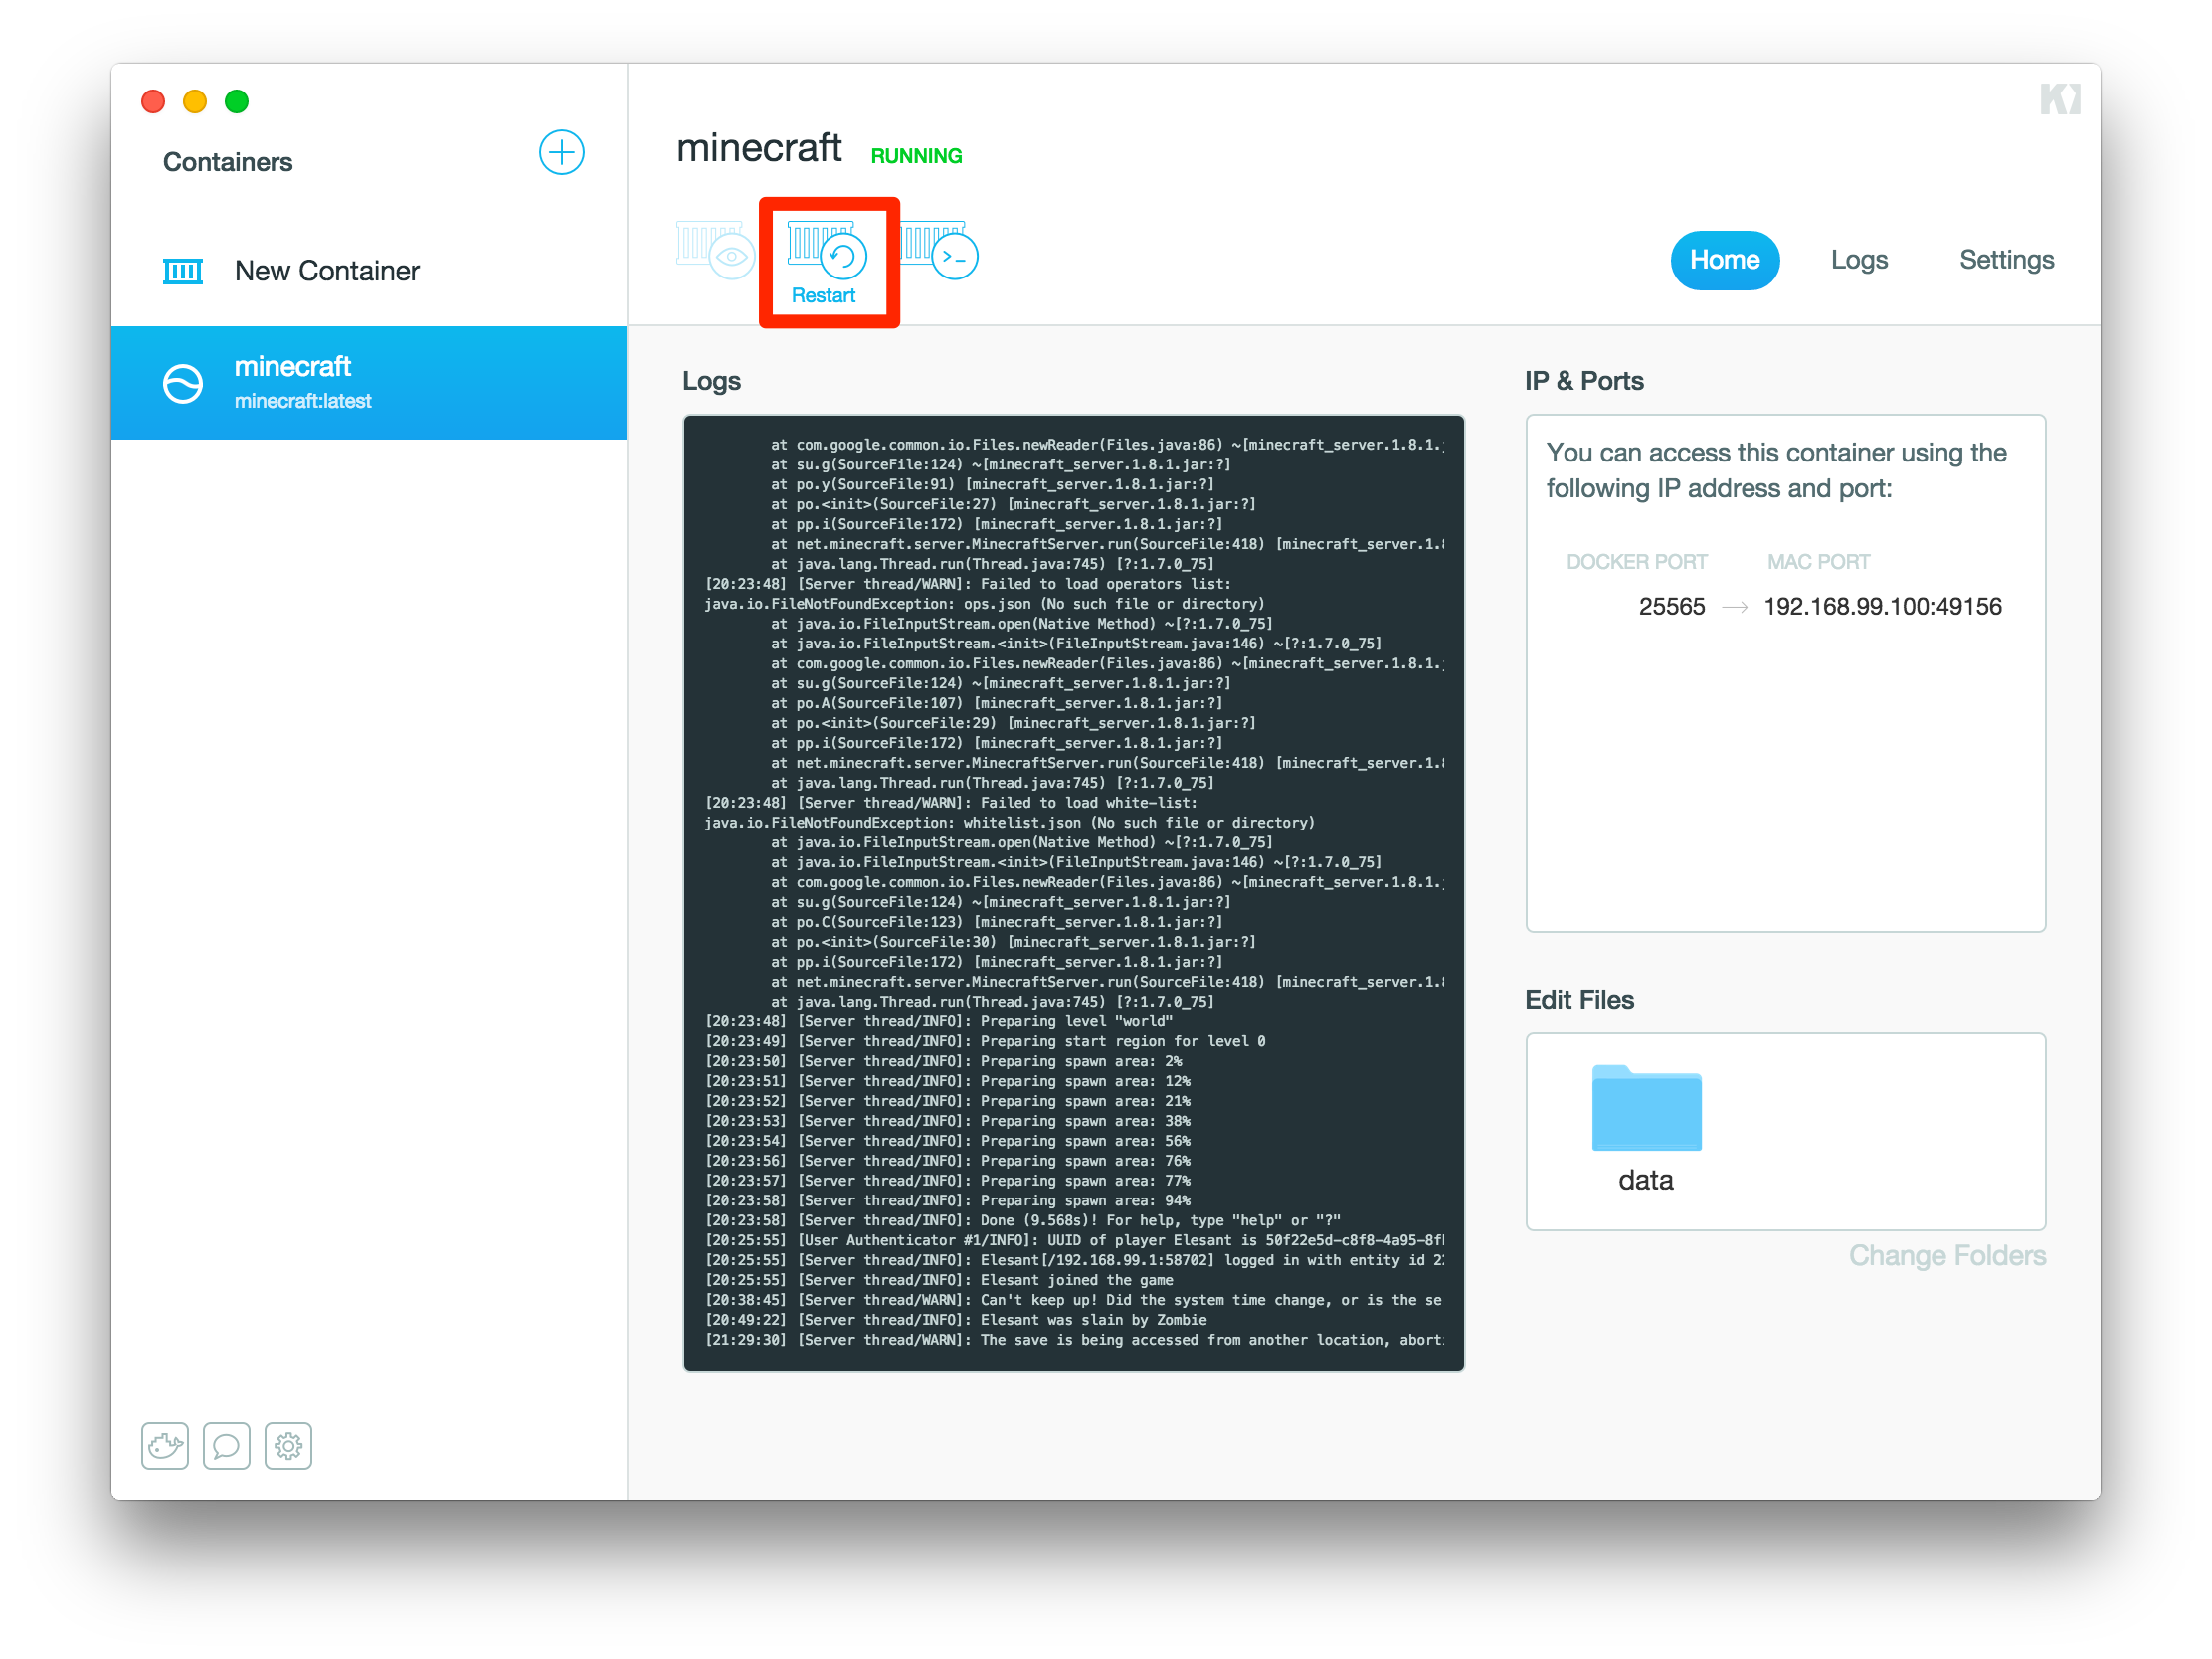Select New Container in the sidebar

[326, 271]
